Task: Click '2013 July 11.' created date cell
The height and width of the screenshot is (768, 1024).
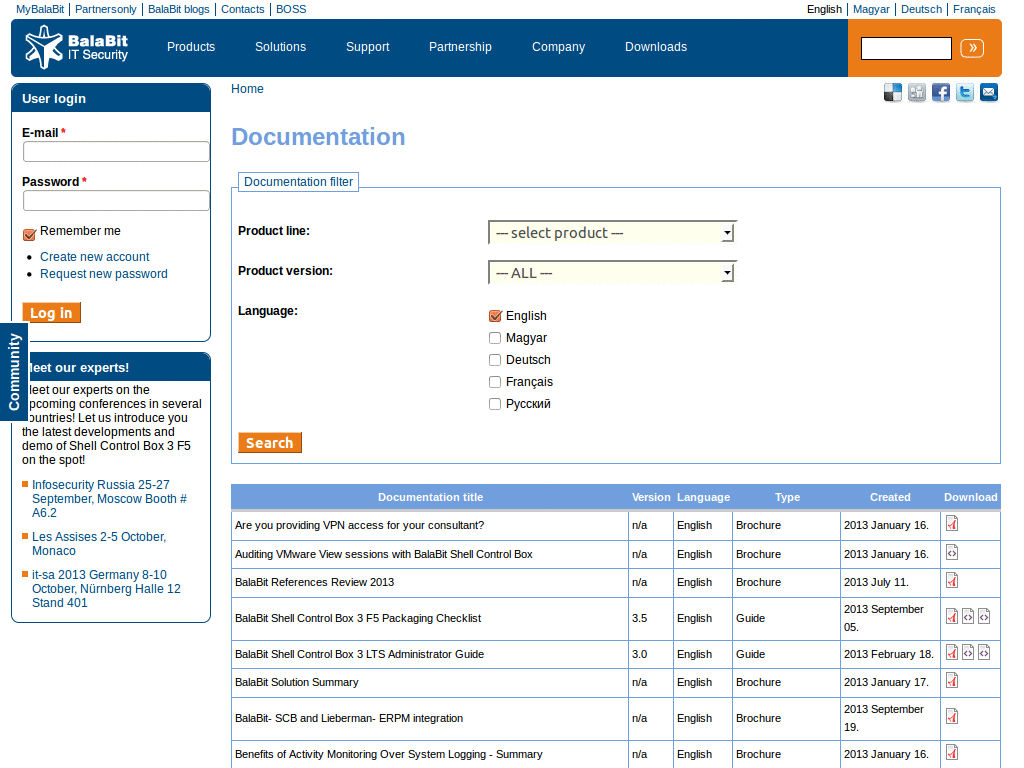Action: (x=891, y=583)
